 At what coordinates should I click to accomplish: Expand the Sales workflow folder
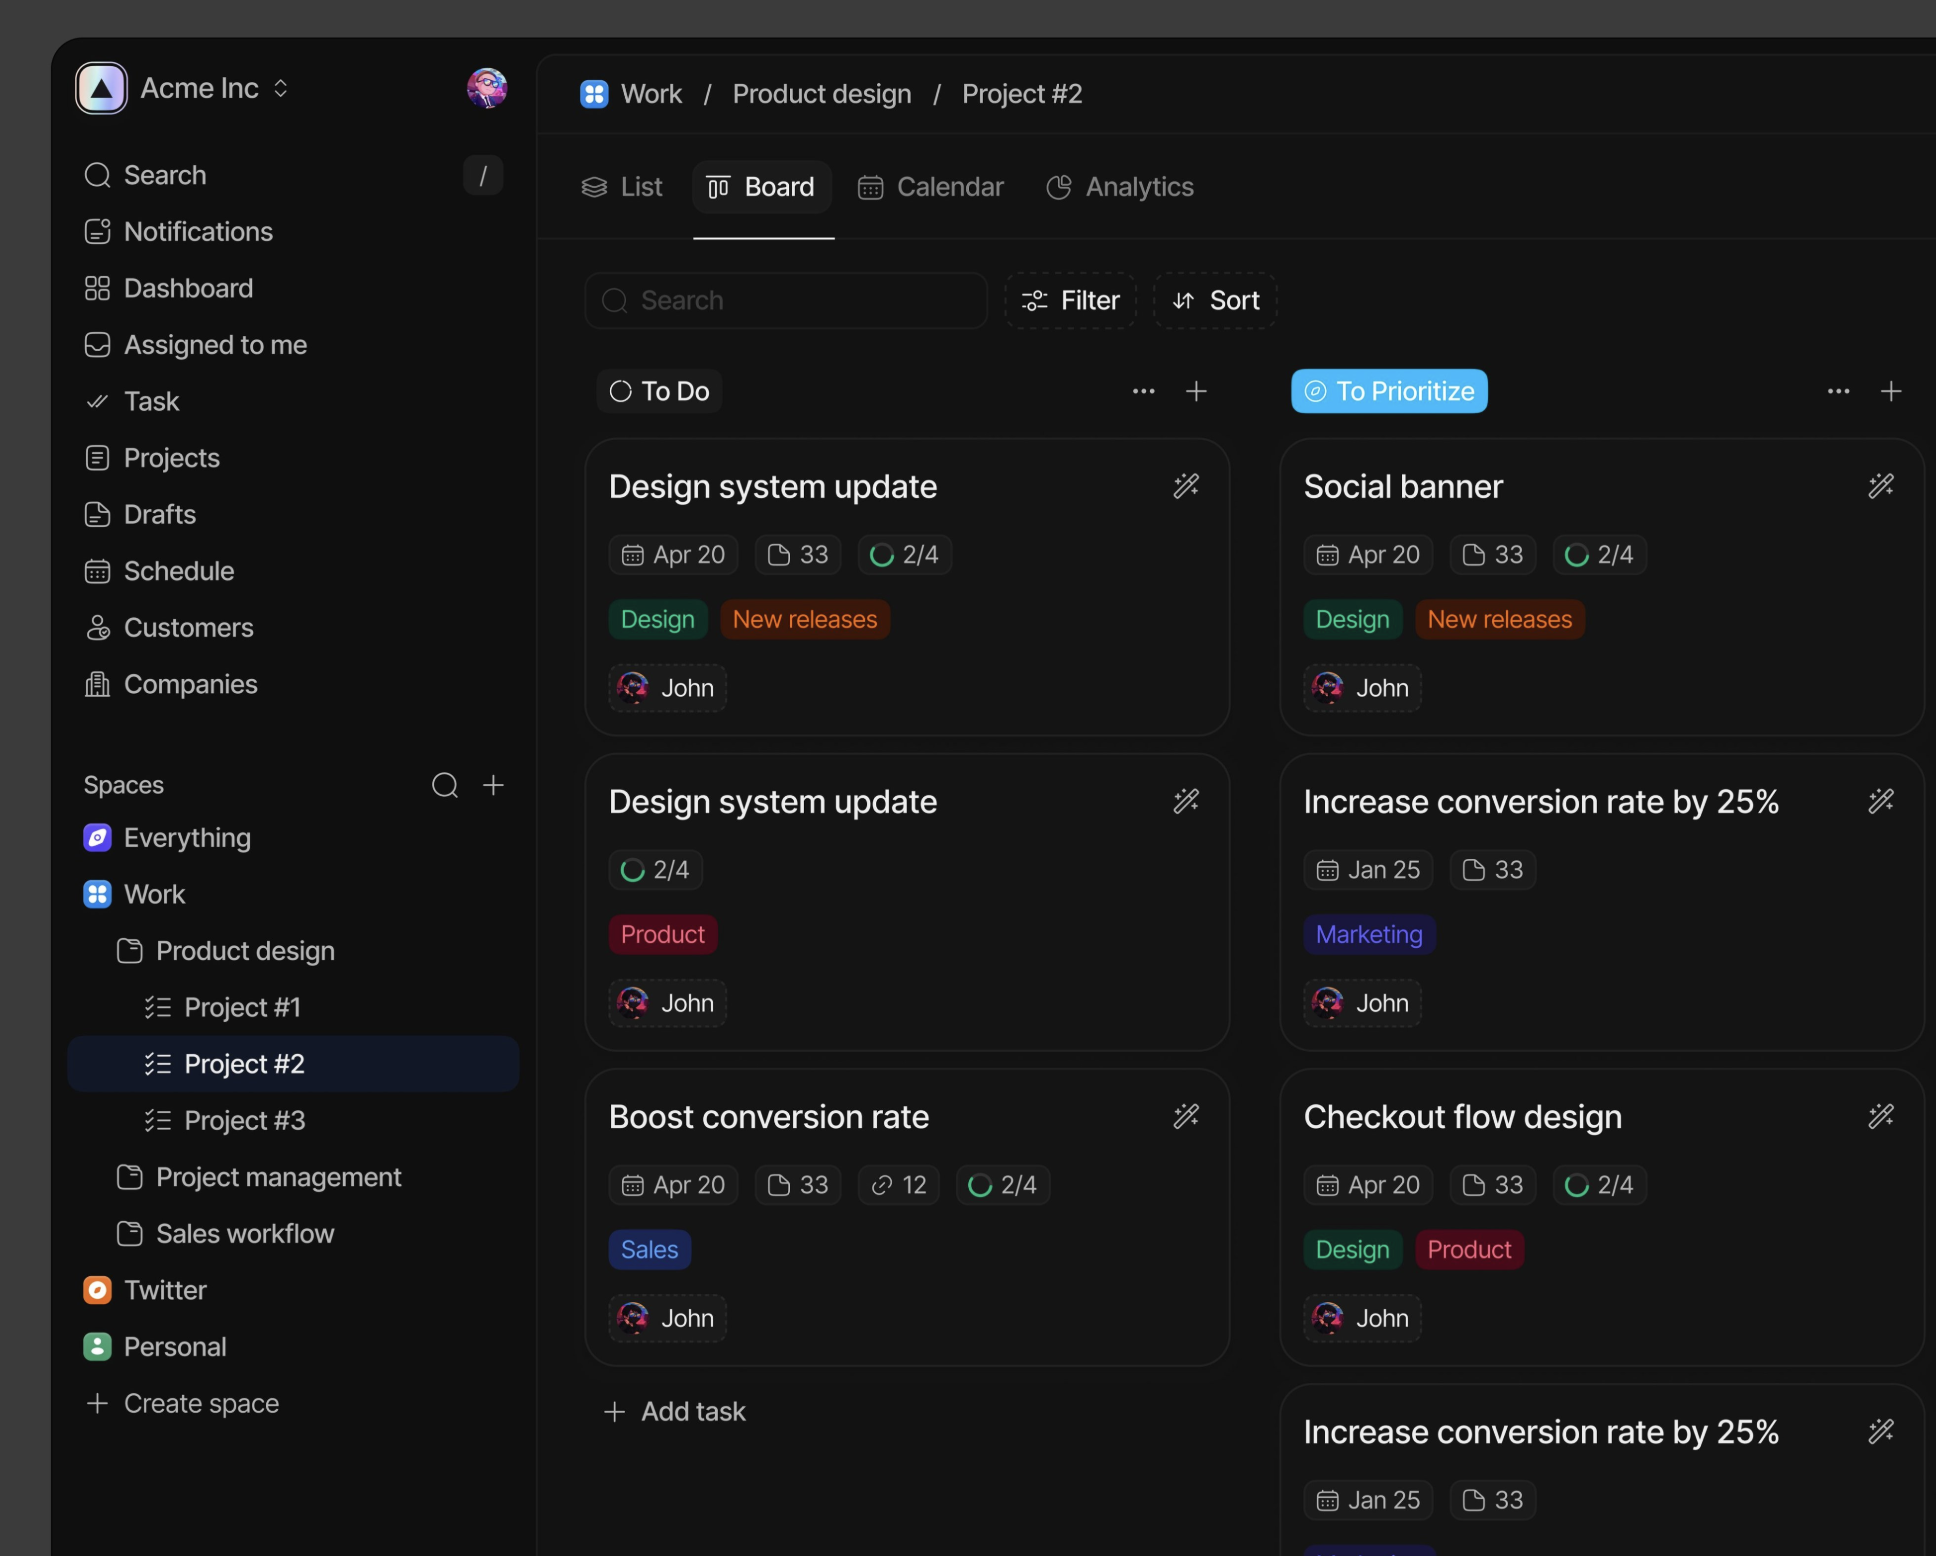click(x=225, y=1234)
